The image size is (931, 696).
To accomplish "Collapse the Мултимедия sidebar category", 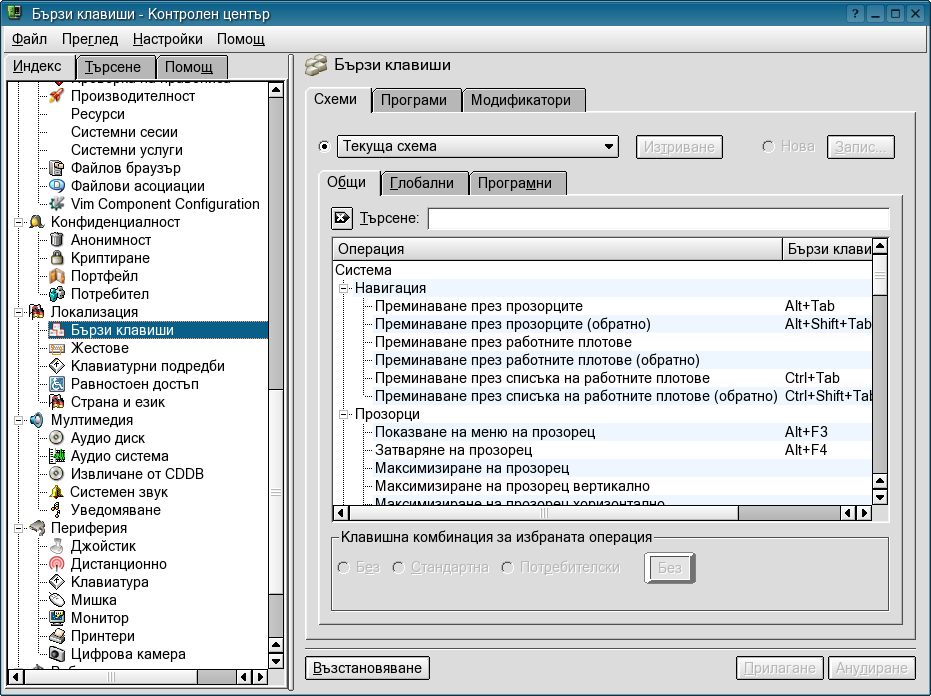I will coord(18,420).
